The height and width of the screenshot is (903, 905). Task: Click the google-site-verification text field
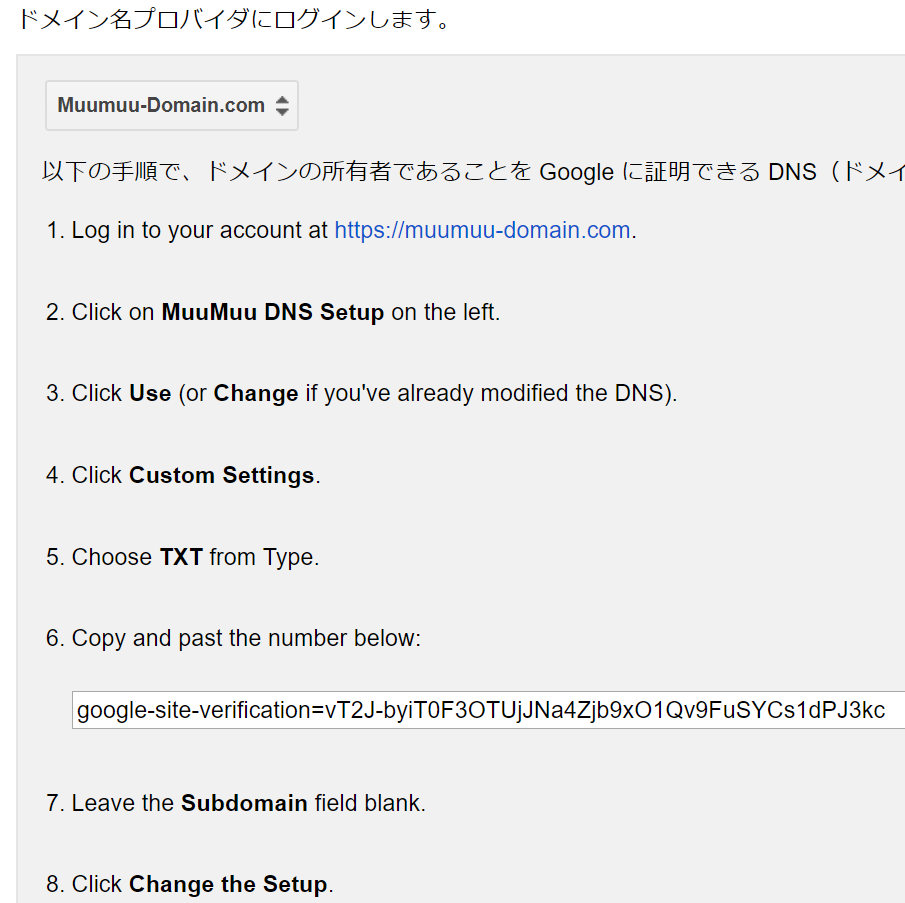488,711
